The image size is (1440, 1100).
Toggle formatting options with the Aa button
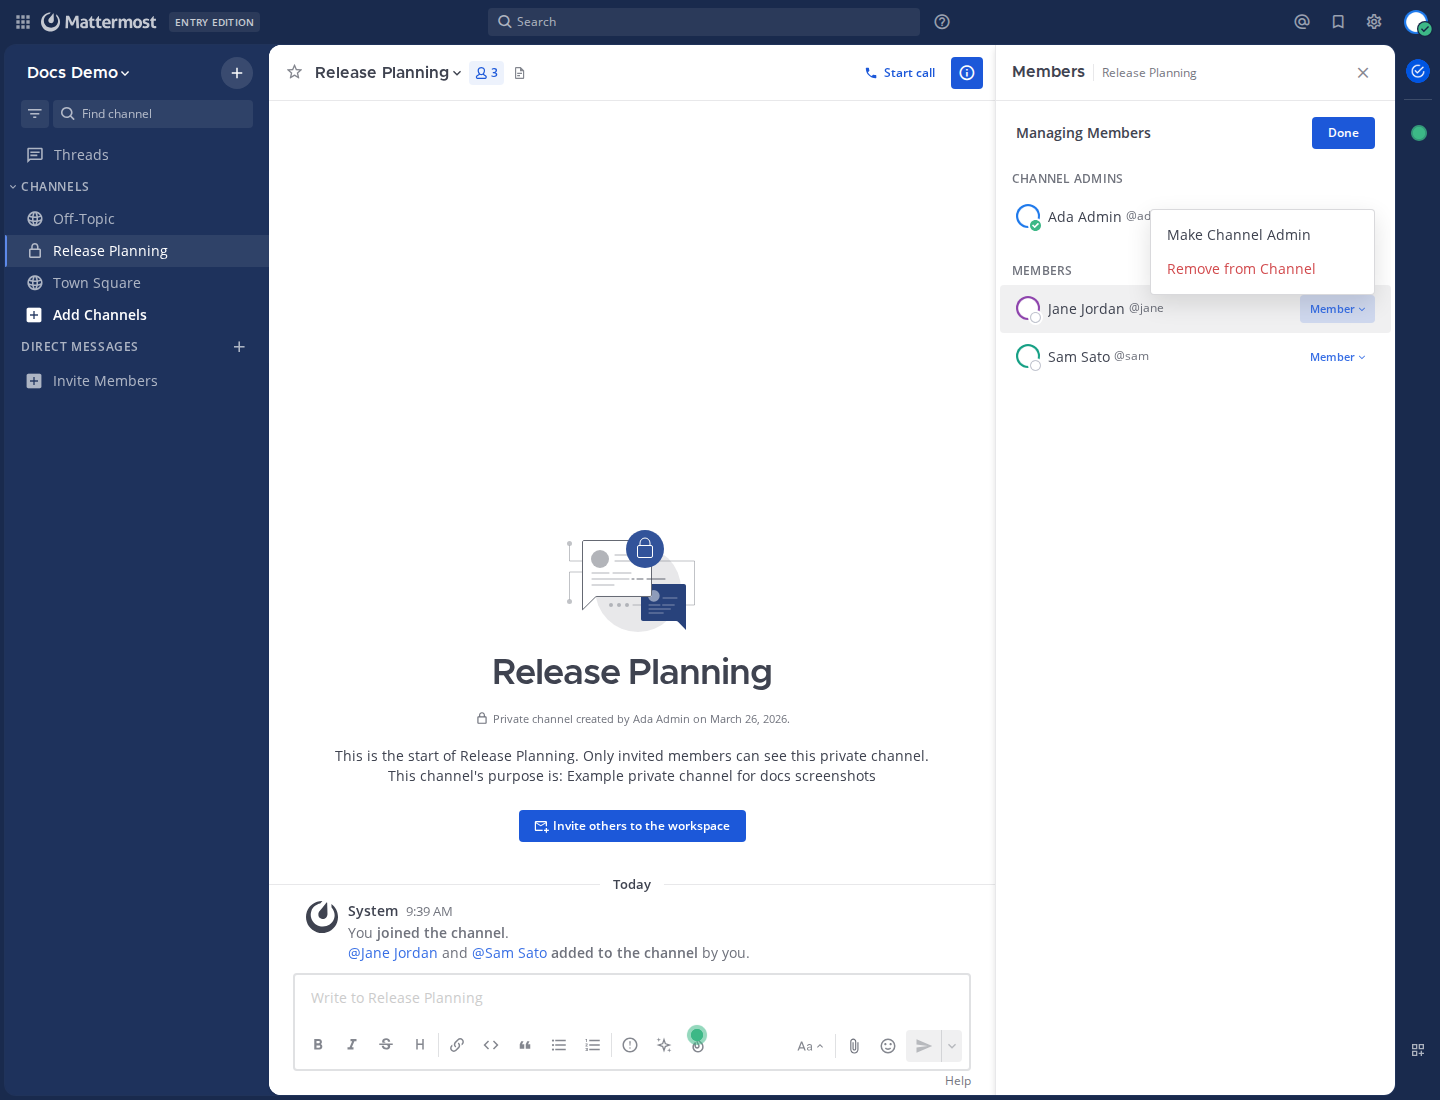[x=810, y=1046]
